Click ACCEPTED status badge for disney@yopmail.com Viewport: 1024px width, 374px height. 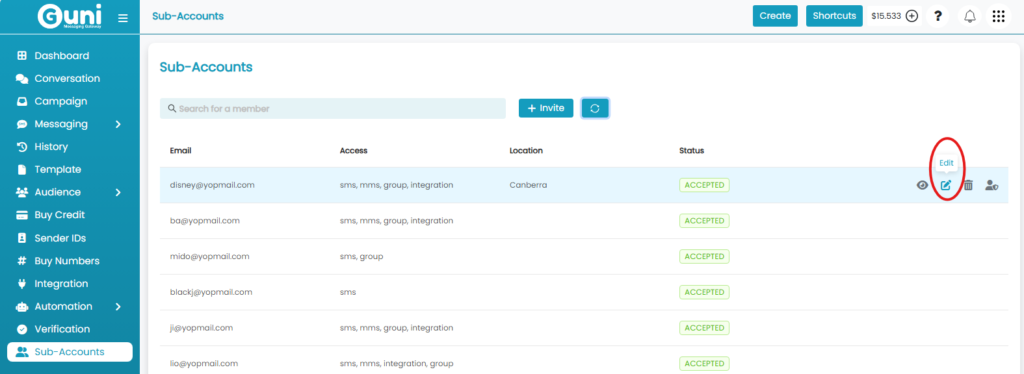(704, 185)
